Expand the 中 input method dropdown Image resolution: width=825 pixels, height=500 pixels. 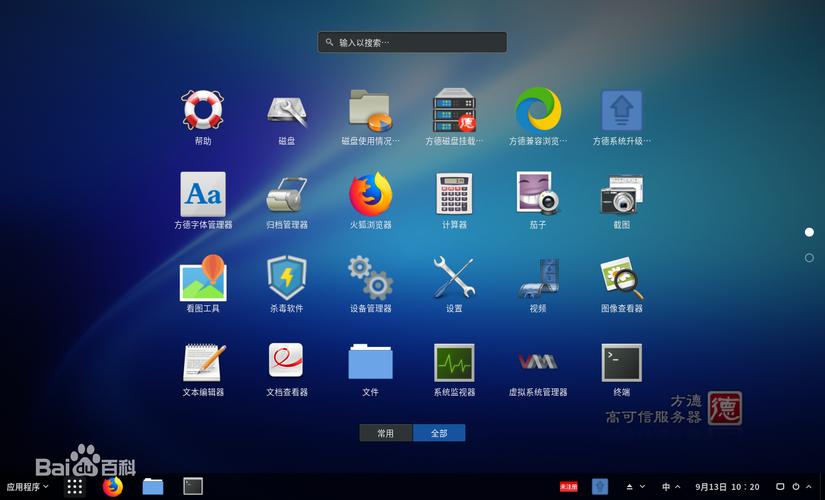click(x=670, y=487)
